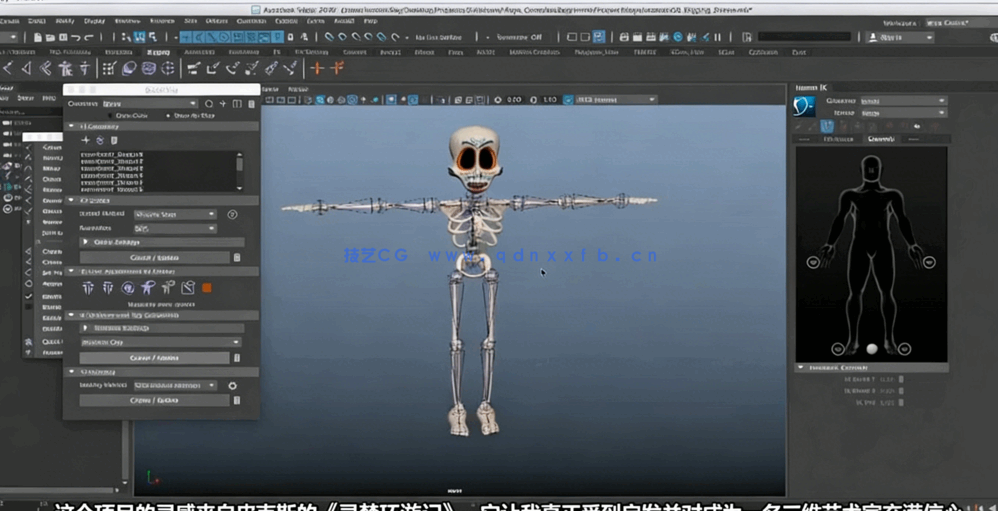Click the orange square icon in guides adjustment row
This screenshot has height=511, width=998.
(207, 288)
